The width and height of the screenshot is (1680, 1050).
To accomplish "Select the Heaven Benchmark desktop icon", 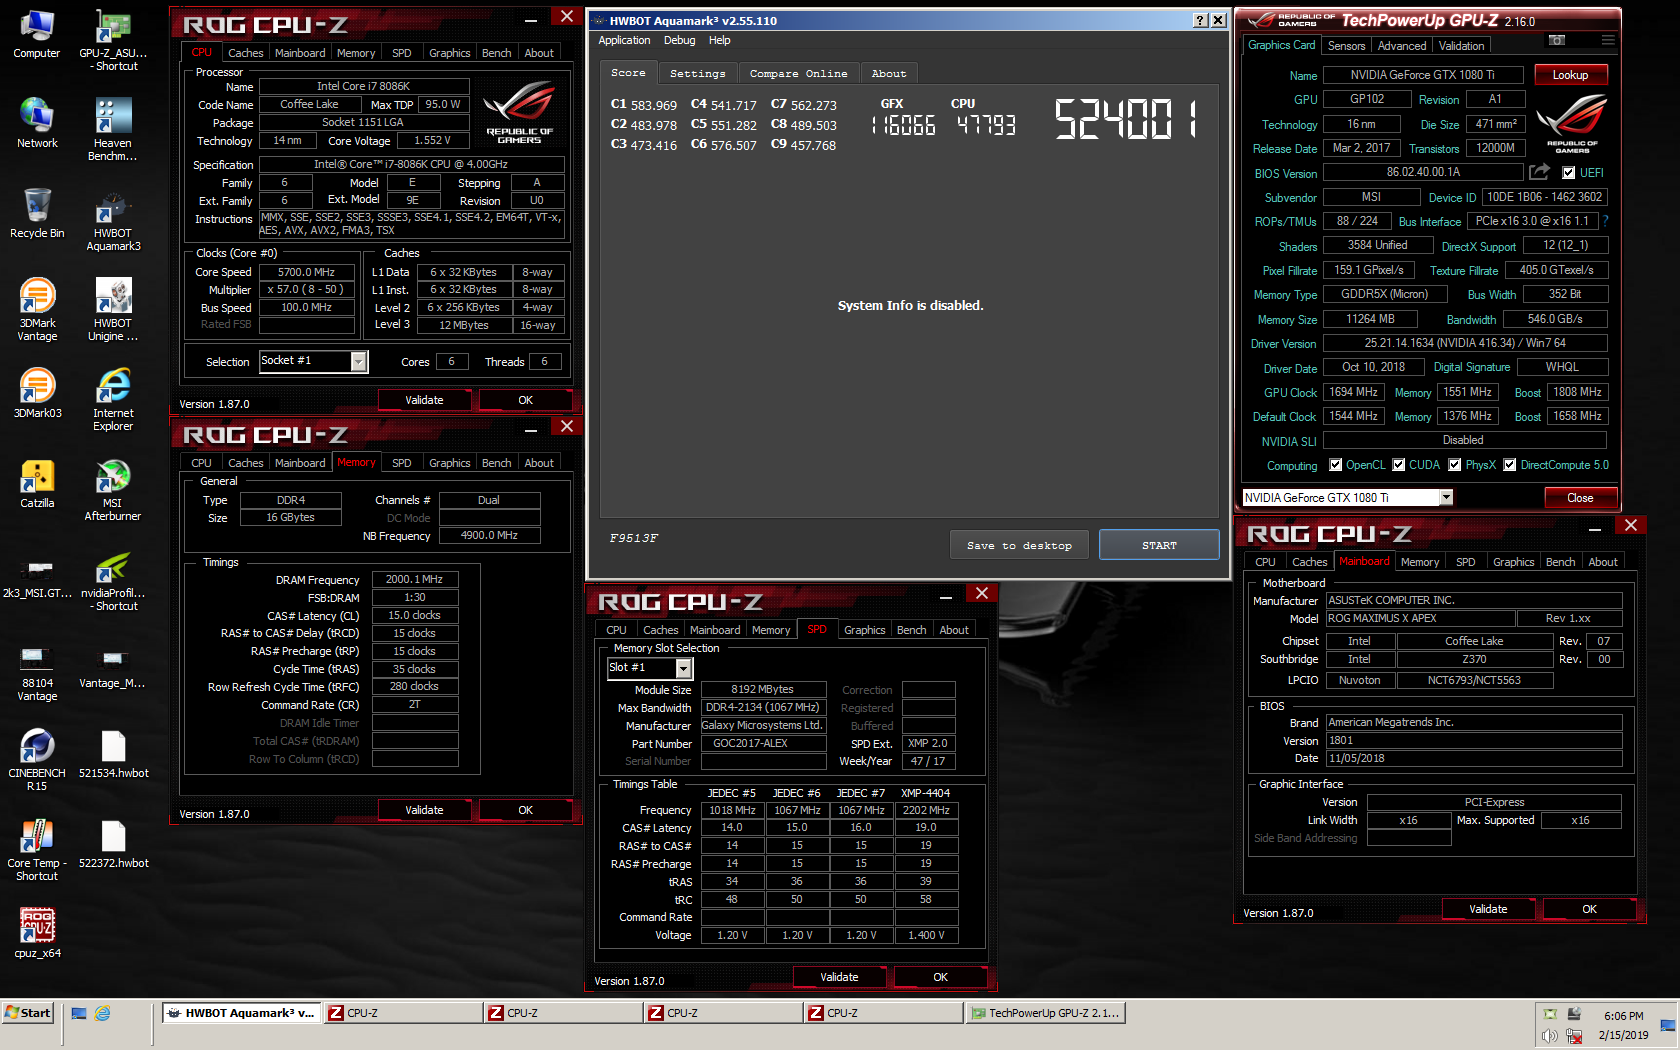I will pos(113,130).
